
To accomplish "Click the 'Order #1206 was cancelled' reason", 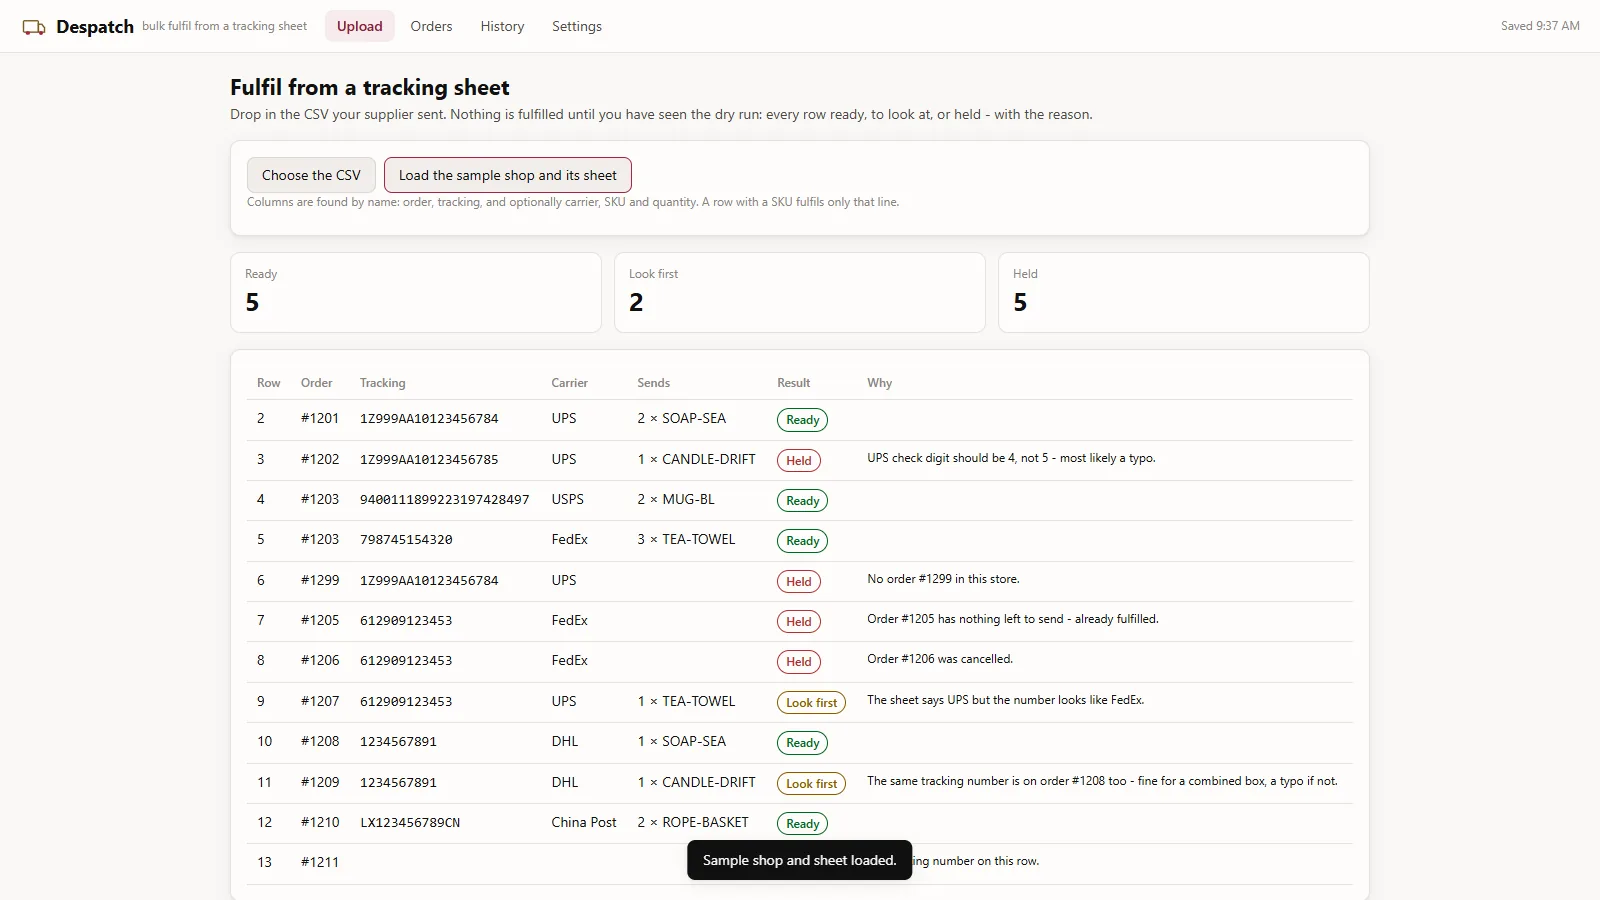I will [x=940, y=659].
